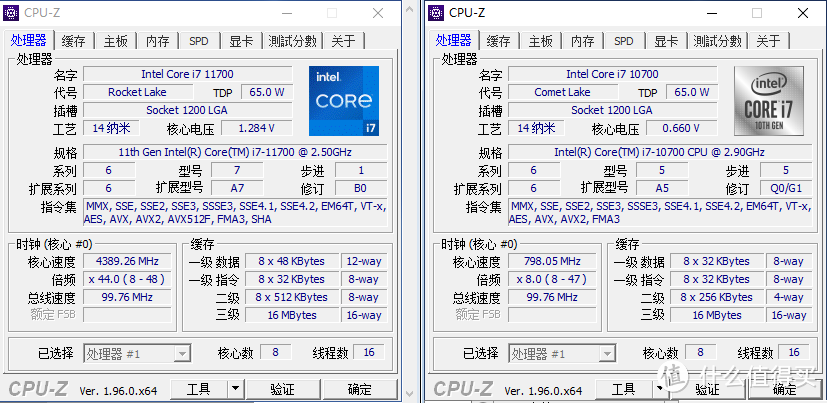Open 測試分數 tab in left CPU-Z window

coord(292,41)
